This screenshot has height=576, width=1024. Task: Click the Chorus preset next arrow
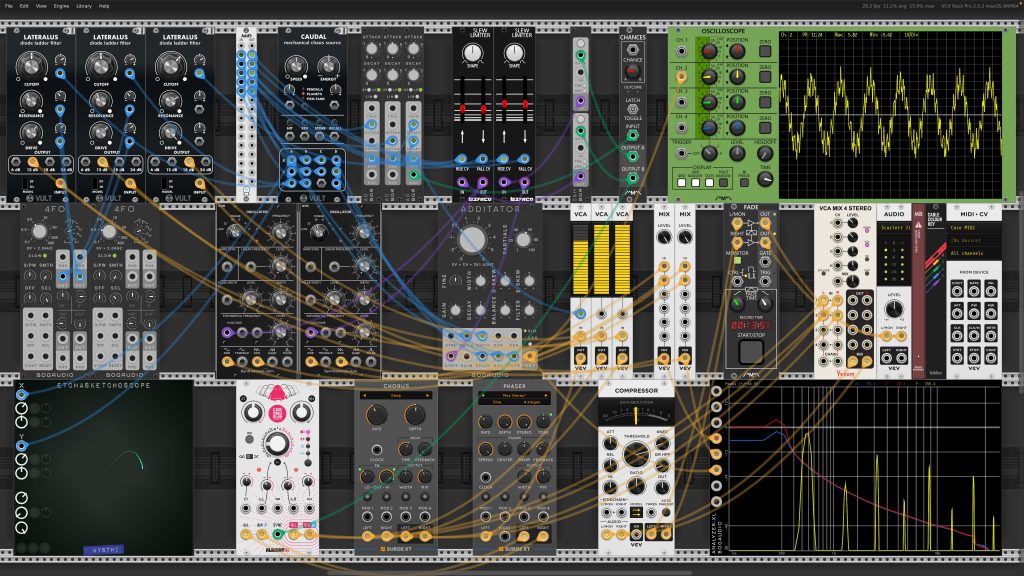(427, 396)
